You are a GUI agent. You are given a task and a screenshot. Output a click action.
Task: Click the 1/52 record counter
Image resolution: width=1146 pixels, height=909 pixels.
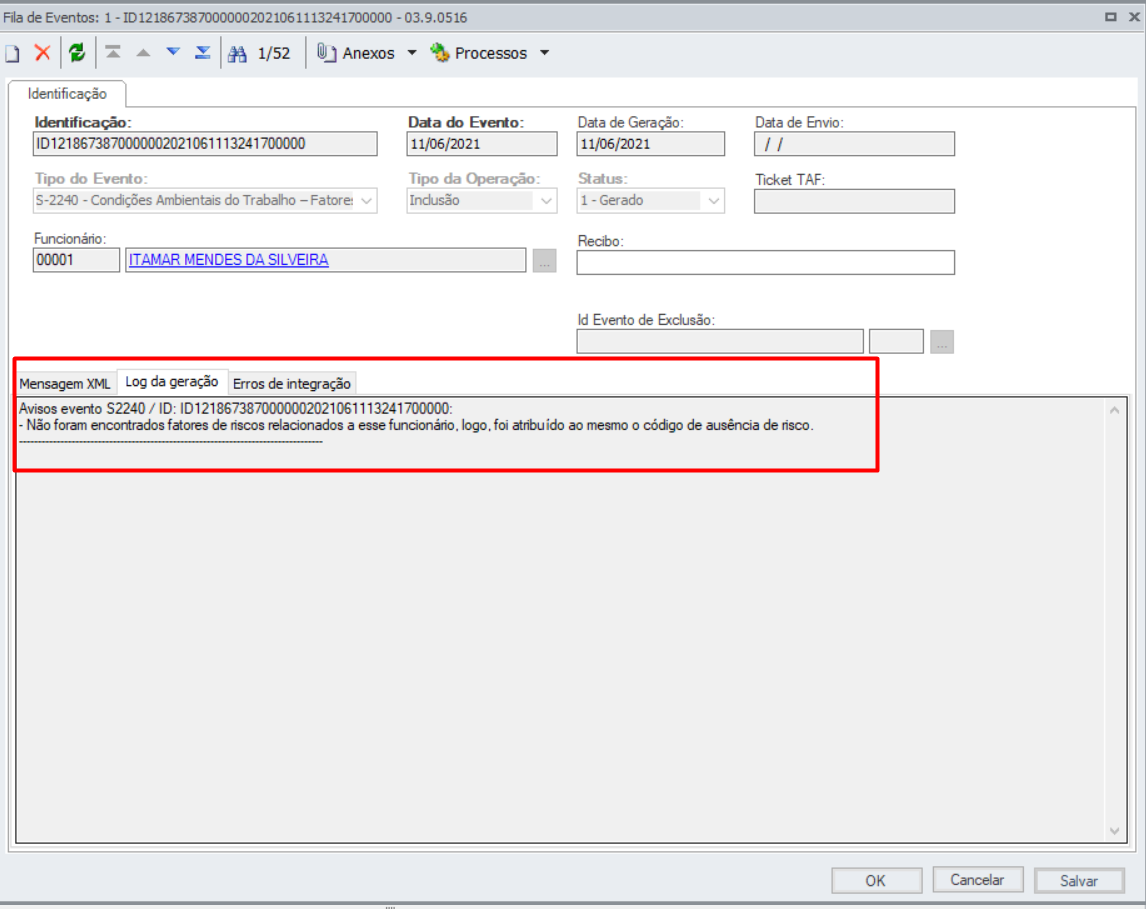[x=274, y=53]
